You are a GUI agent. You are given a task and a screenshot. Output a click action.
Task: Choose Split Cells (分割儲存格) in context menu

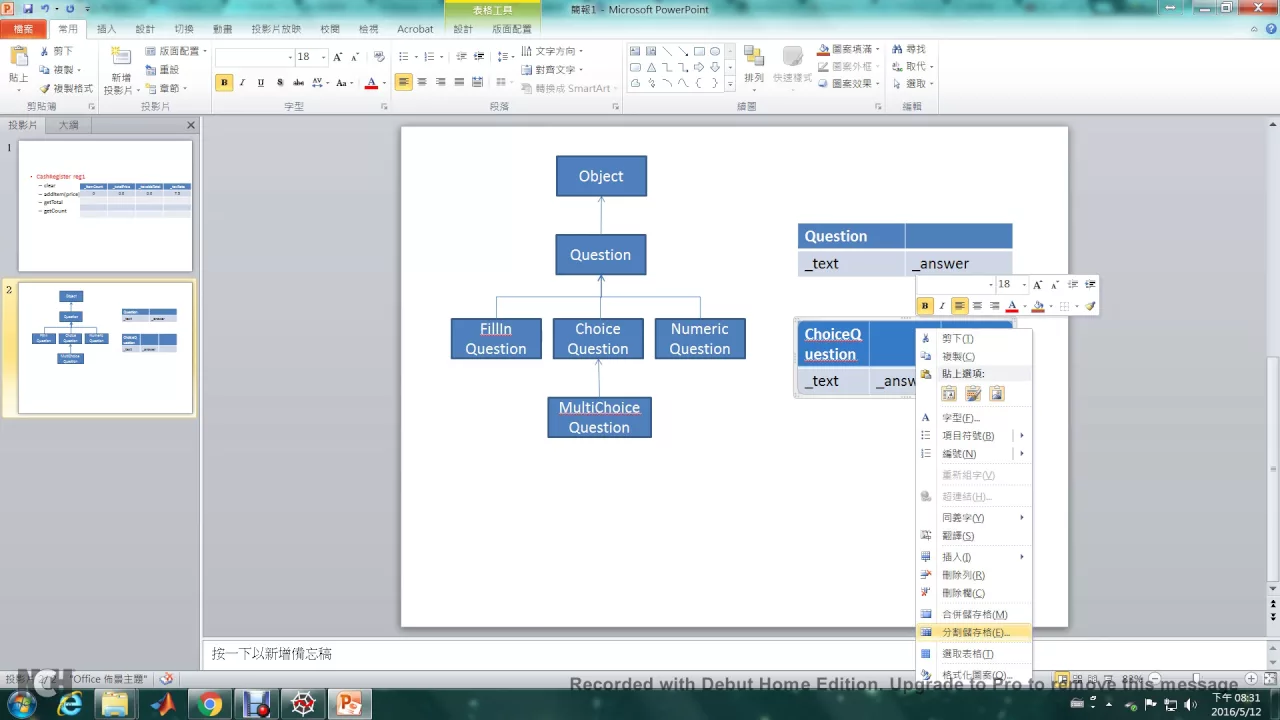[x=974, y=633]
